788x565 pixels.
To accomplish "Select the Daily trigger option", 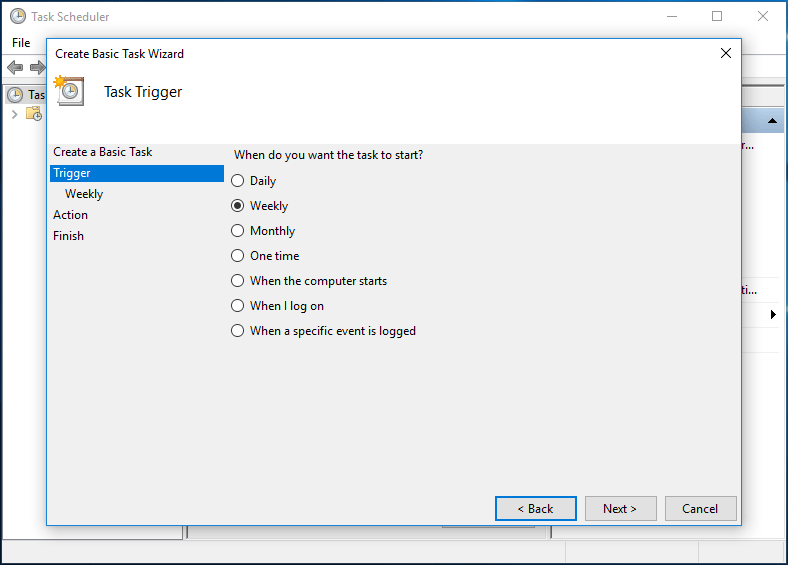I will point(238,181).
